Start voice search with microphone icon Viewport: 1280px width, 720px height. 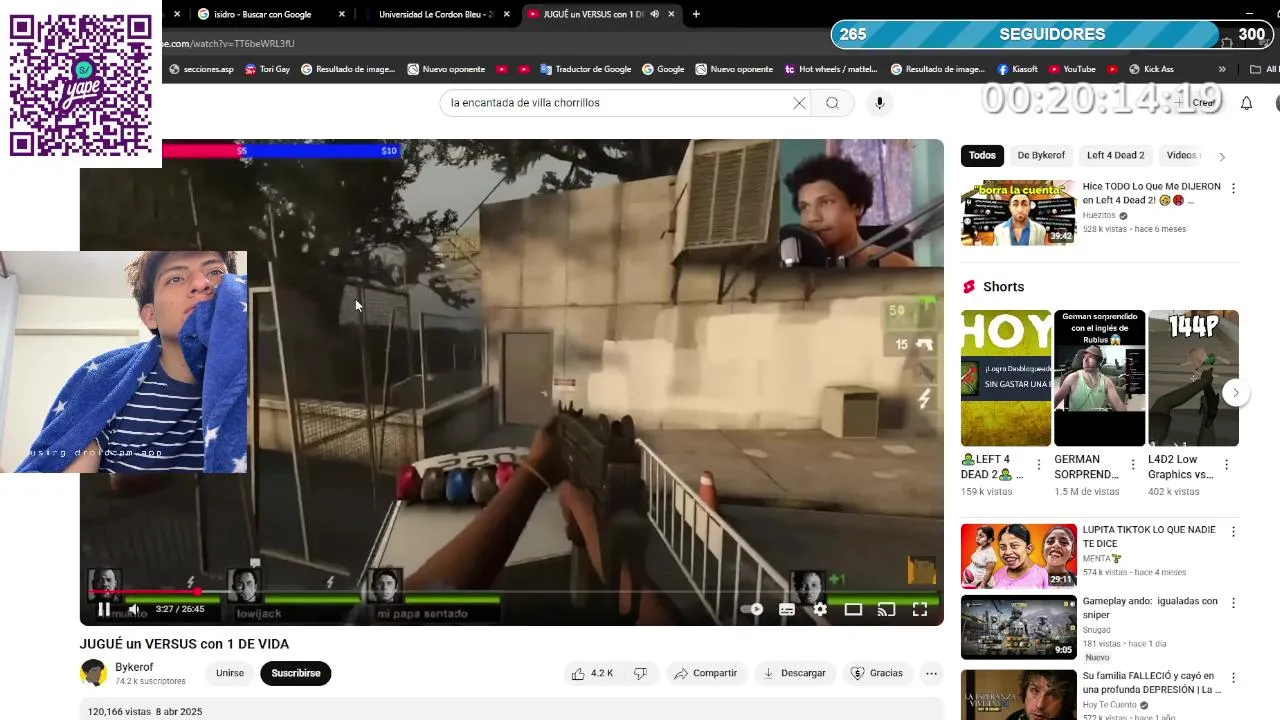tap(880, 103)
